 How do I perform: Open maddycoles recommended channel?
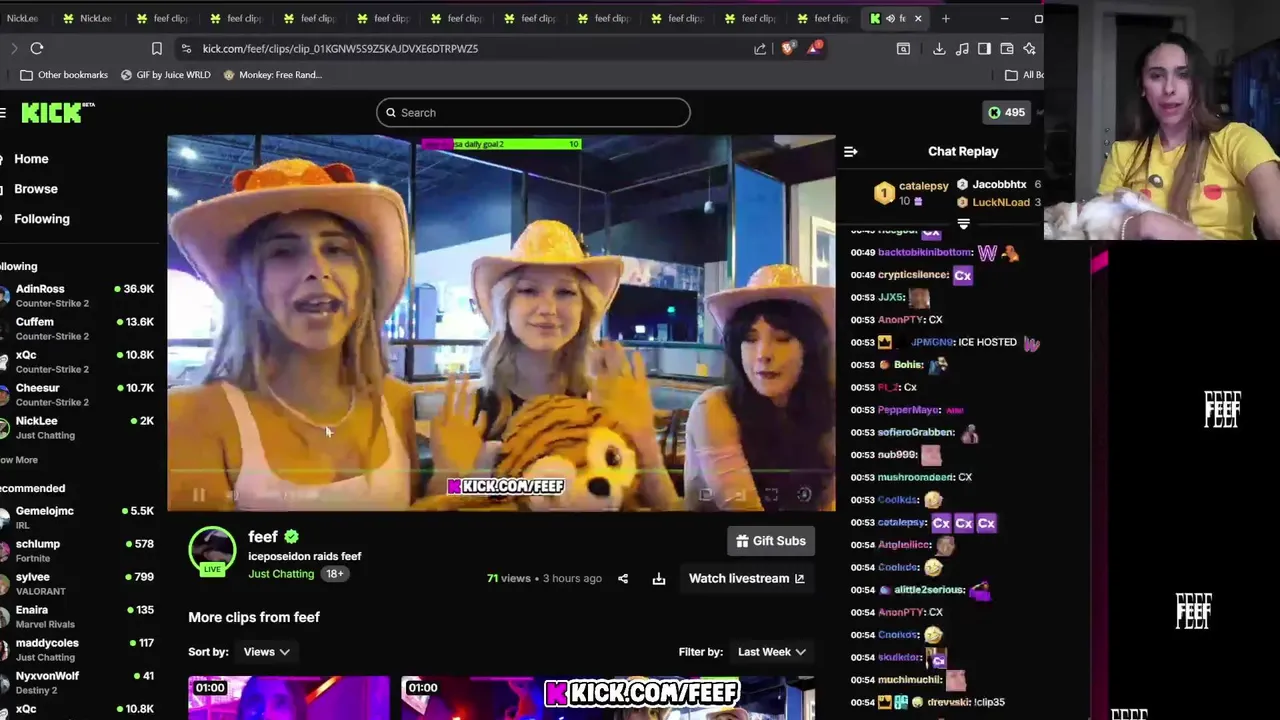pos(78,649)
